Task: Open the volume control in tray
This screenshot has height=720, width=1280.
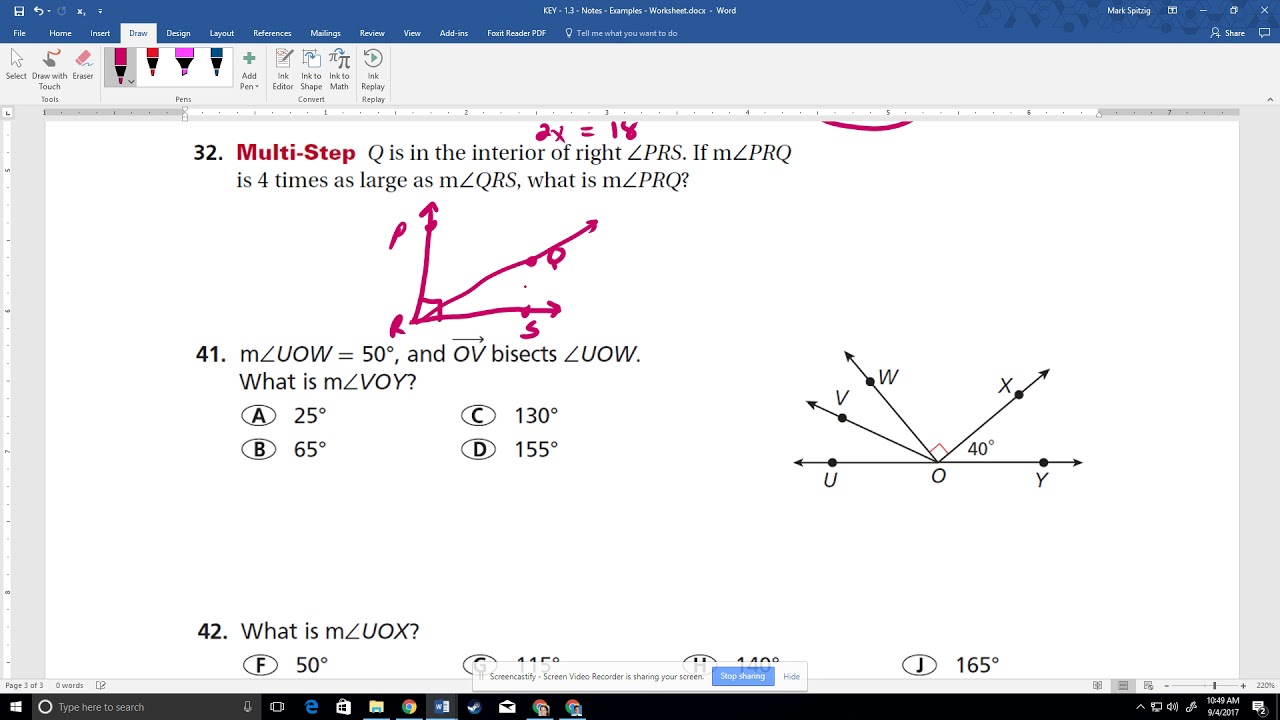Action: (1172, 707)
